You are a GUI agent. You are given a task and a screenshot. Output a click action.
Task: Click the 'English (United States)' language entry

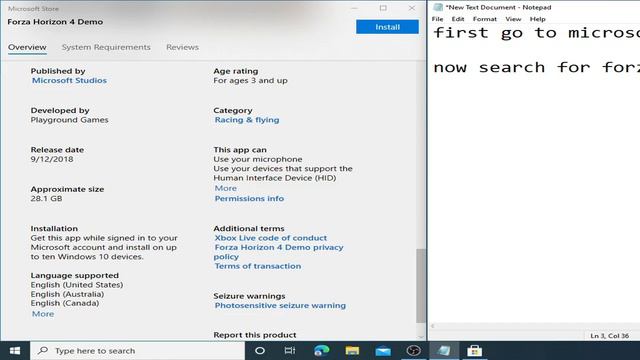pos(77,284)
